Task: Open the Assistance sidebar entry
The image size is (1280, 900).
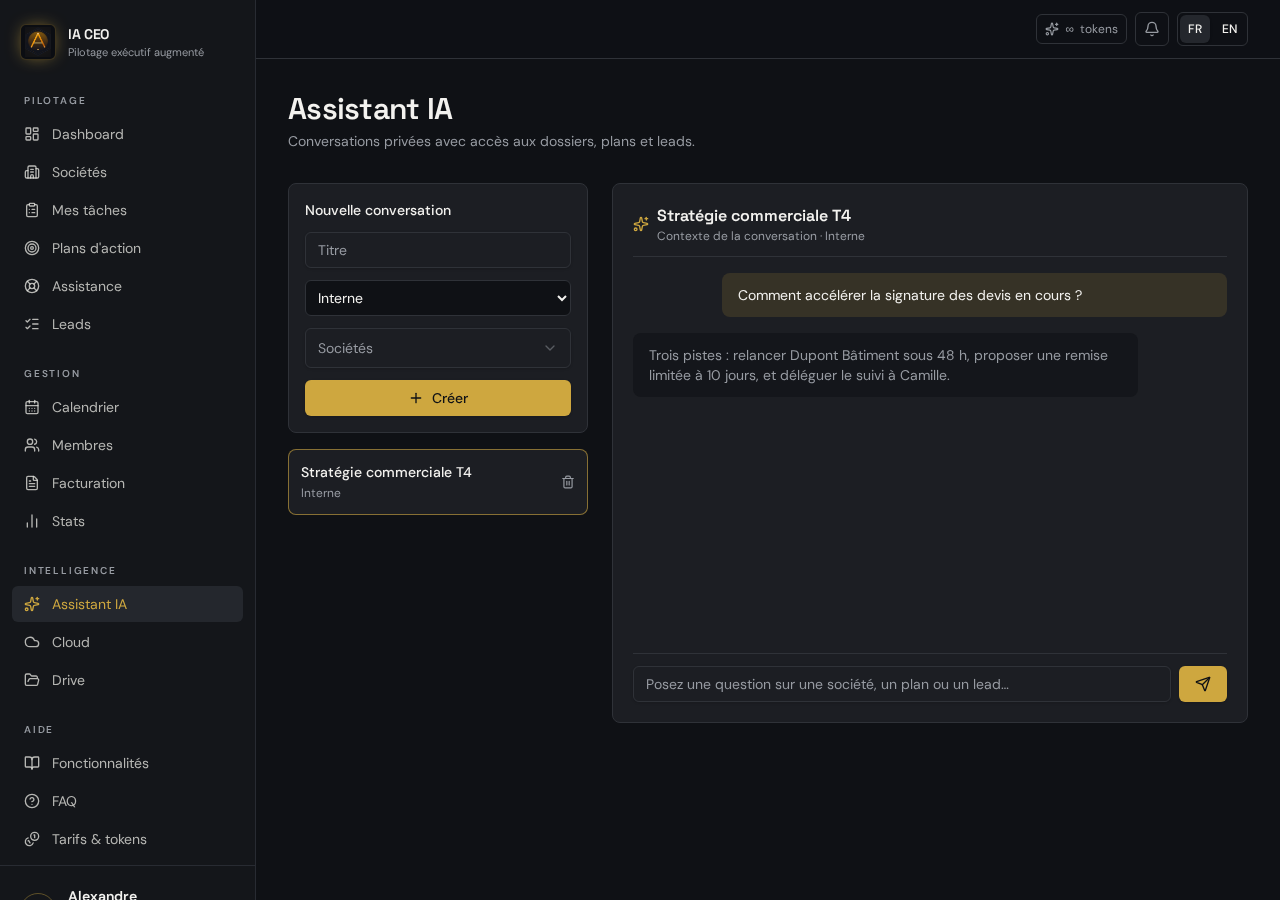Action: click(127, 286)
